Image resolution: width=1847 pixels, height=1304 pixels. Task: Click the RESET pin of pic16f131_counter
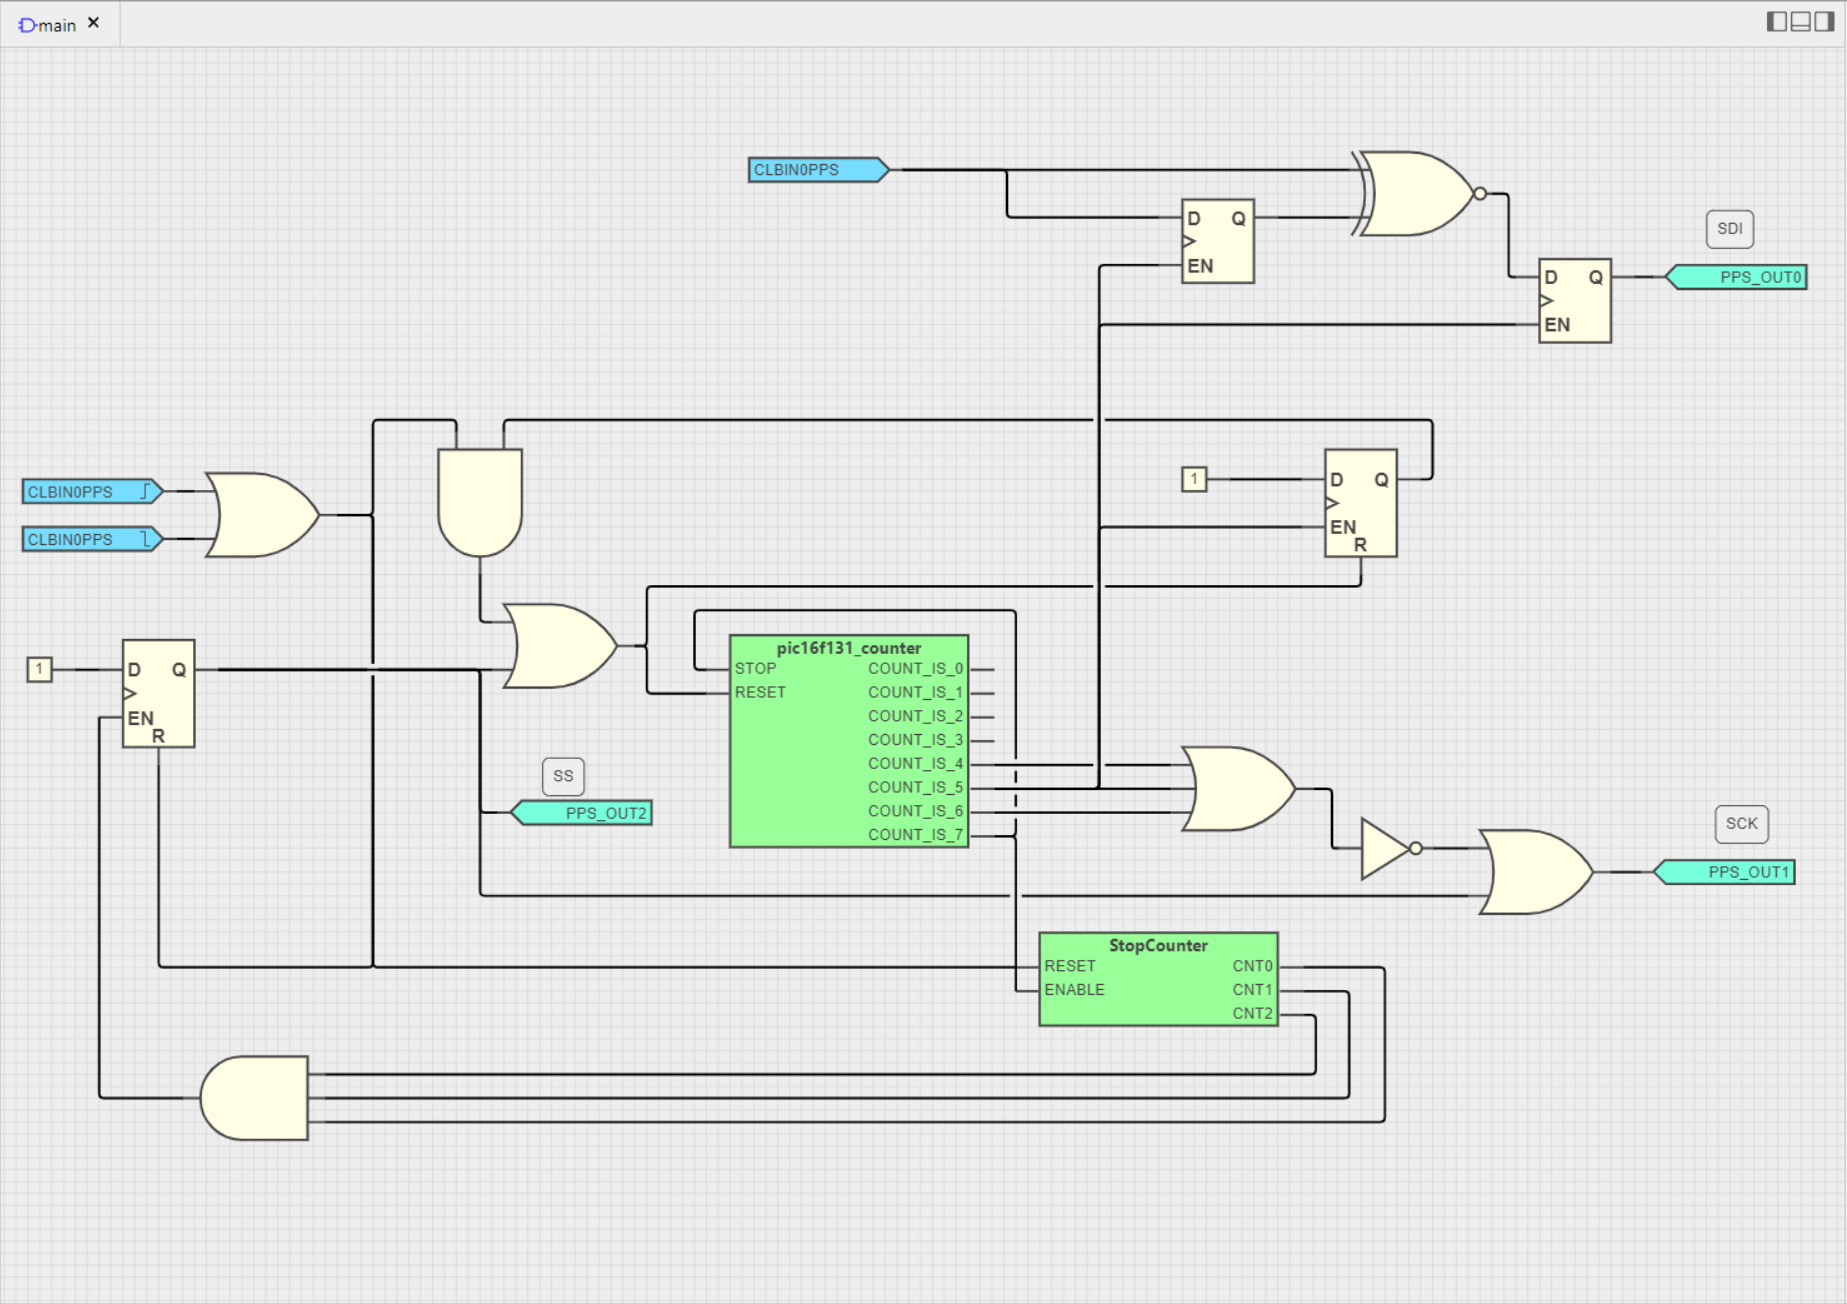(x=760, y=692)
